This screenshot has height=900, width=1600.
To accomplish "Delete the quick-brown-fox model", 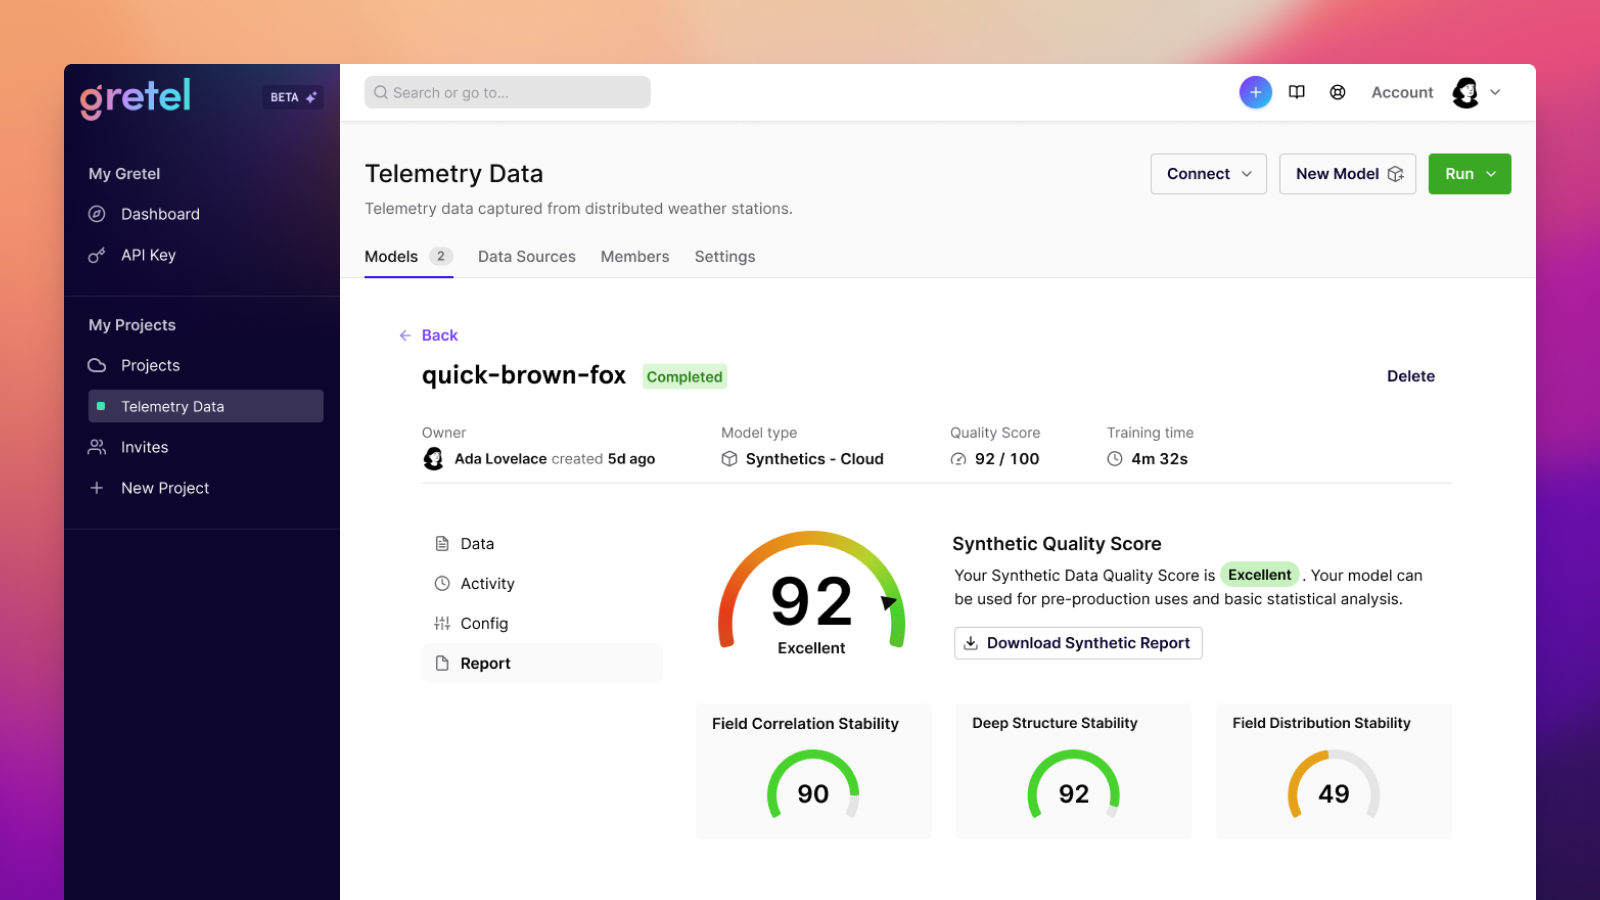I will [x=1410, y=376].
